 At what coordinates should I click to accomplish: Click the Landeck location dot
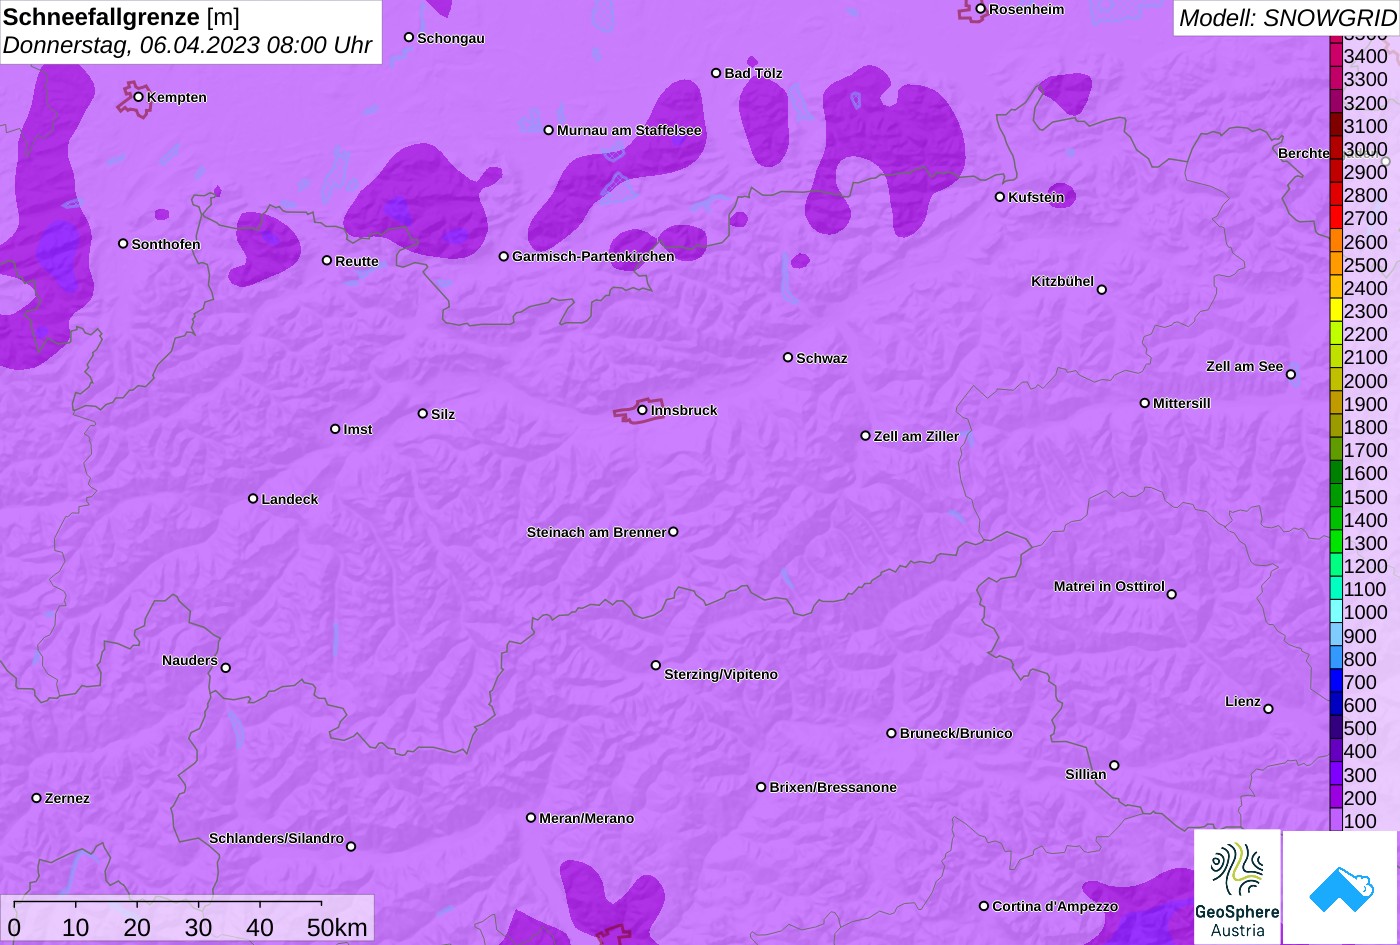(253, 499)
